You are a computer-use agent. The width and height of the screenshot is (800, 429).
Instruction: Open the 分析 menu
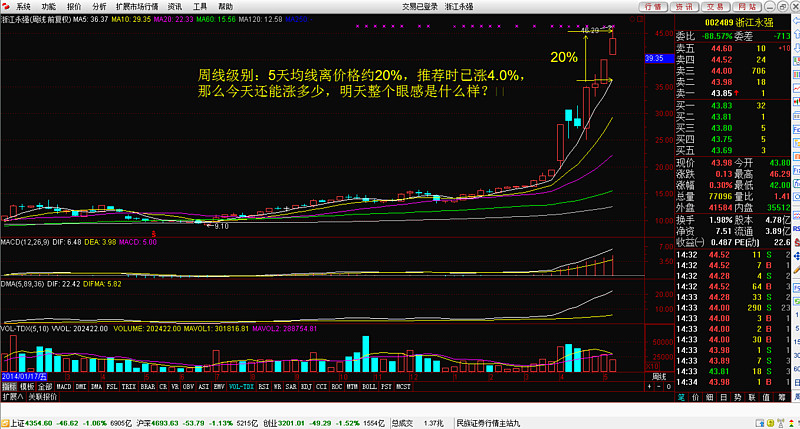[99, 6]
